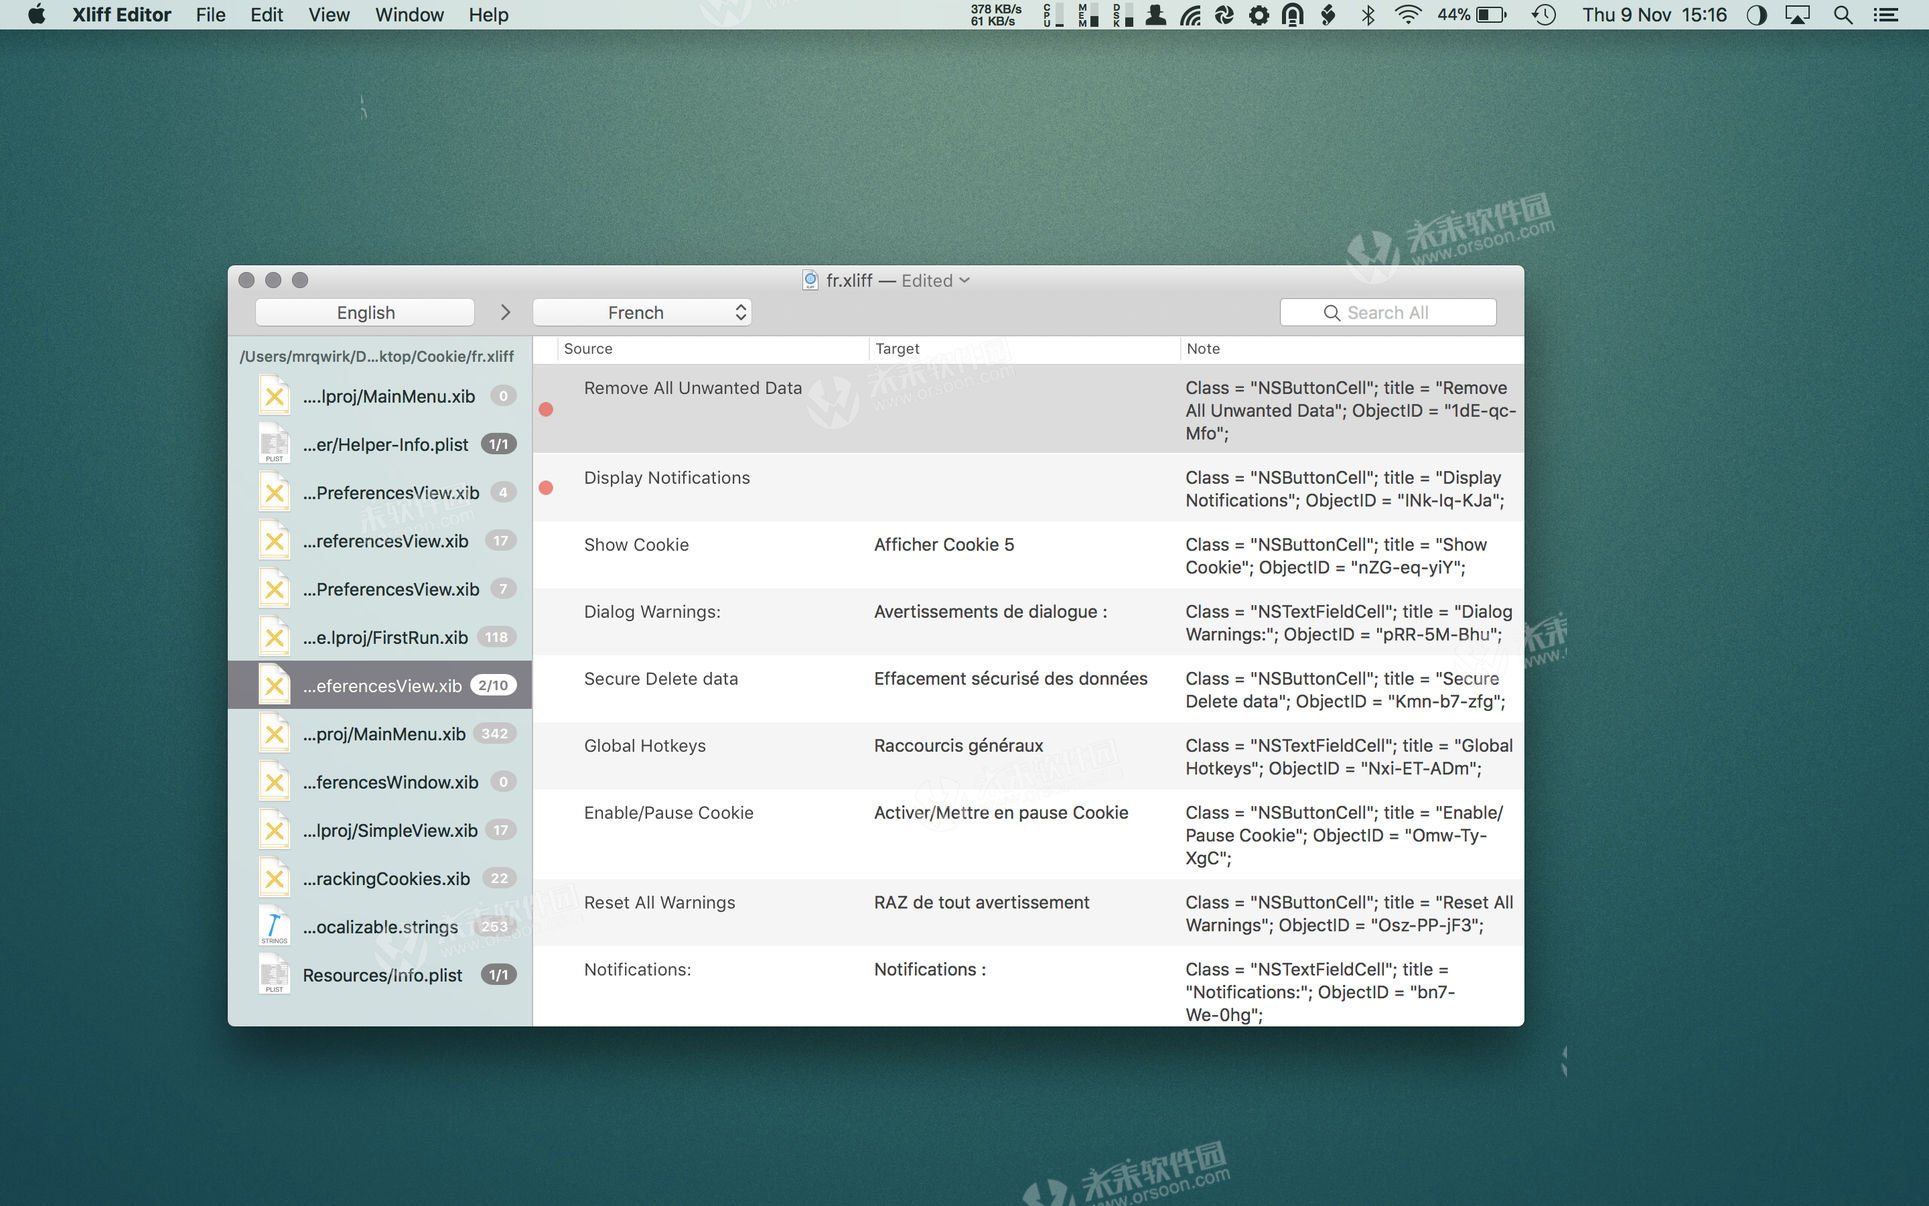
Task: Expand the Edited title dropdown chevron
Action: point(965,281)
